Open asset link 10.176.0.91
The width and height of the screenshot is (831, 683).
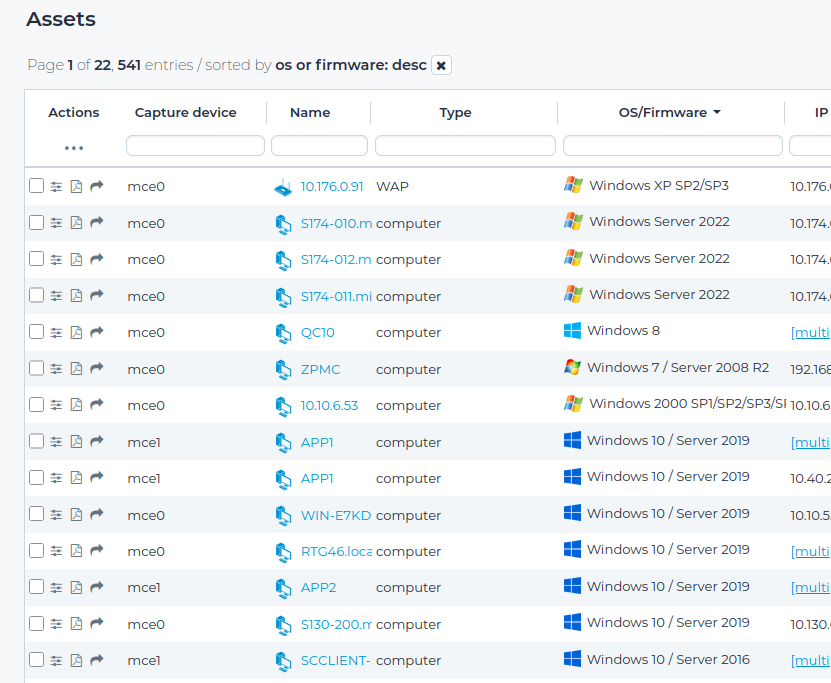332,187
